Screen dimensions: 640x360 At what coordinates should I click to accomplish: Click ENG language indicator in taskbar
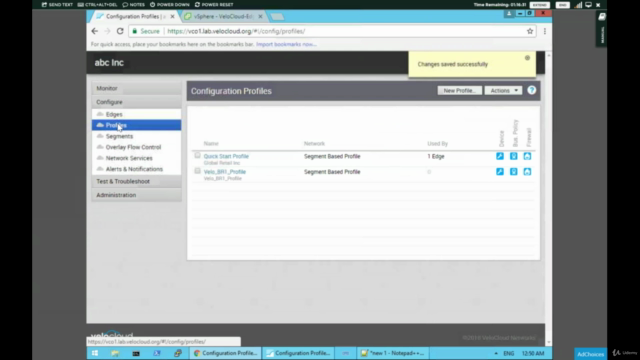coord(509,353)
